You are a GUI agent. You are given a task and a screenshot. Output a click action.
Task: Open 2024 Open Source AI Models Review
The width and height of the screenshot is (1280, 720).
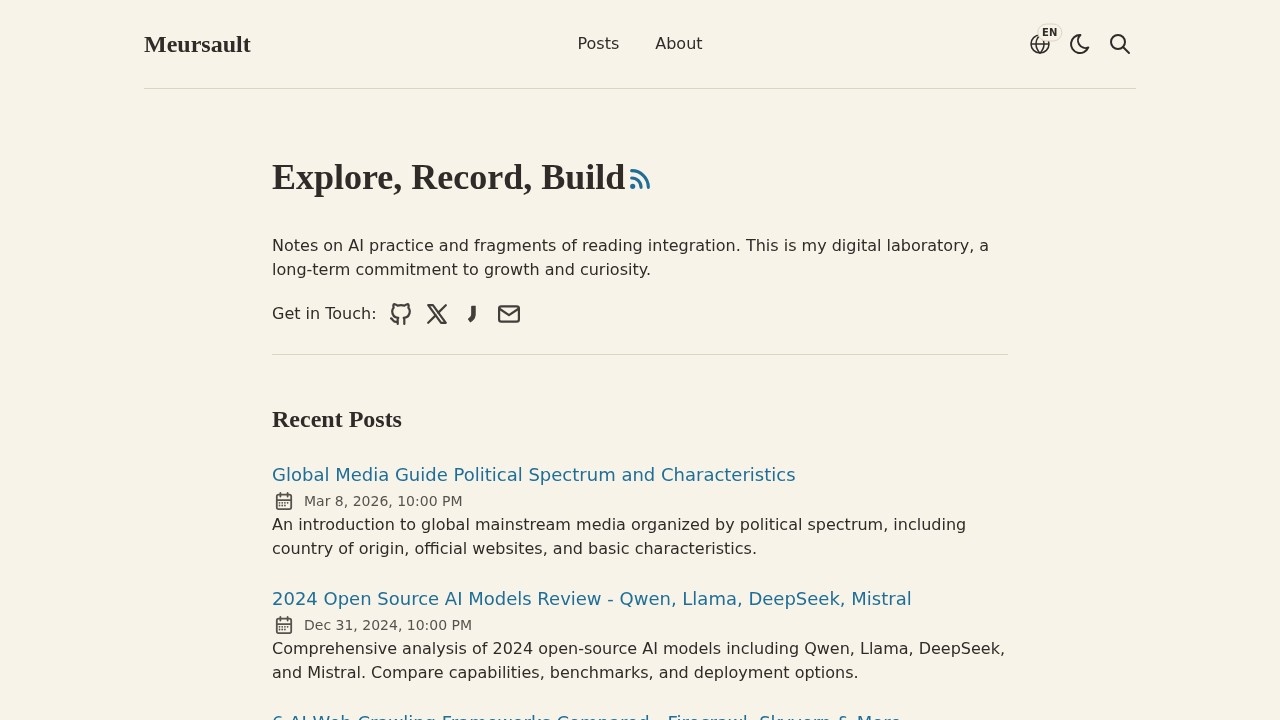(591, 599)
